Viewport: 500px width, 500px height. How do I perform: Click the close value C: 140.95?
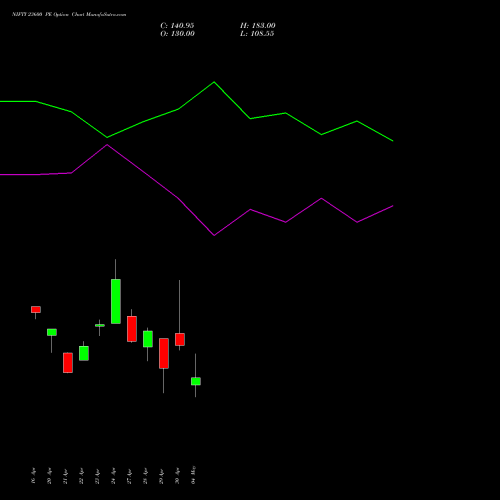[x=177, y=26]
